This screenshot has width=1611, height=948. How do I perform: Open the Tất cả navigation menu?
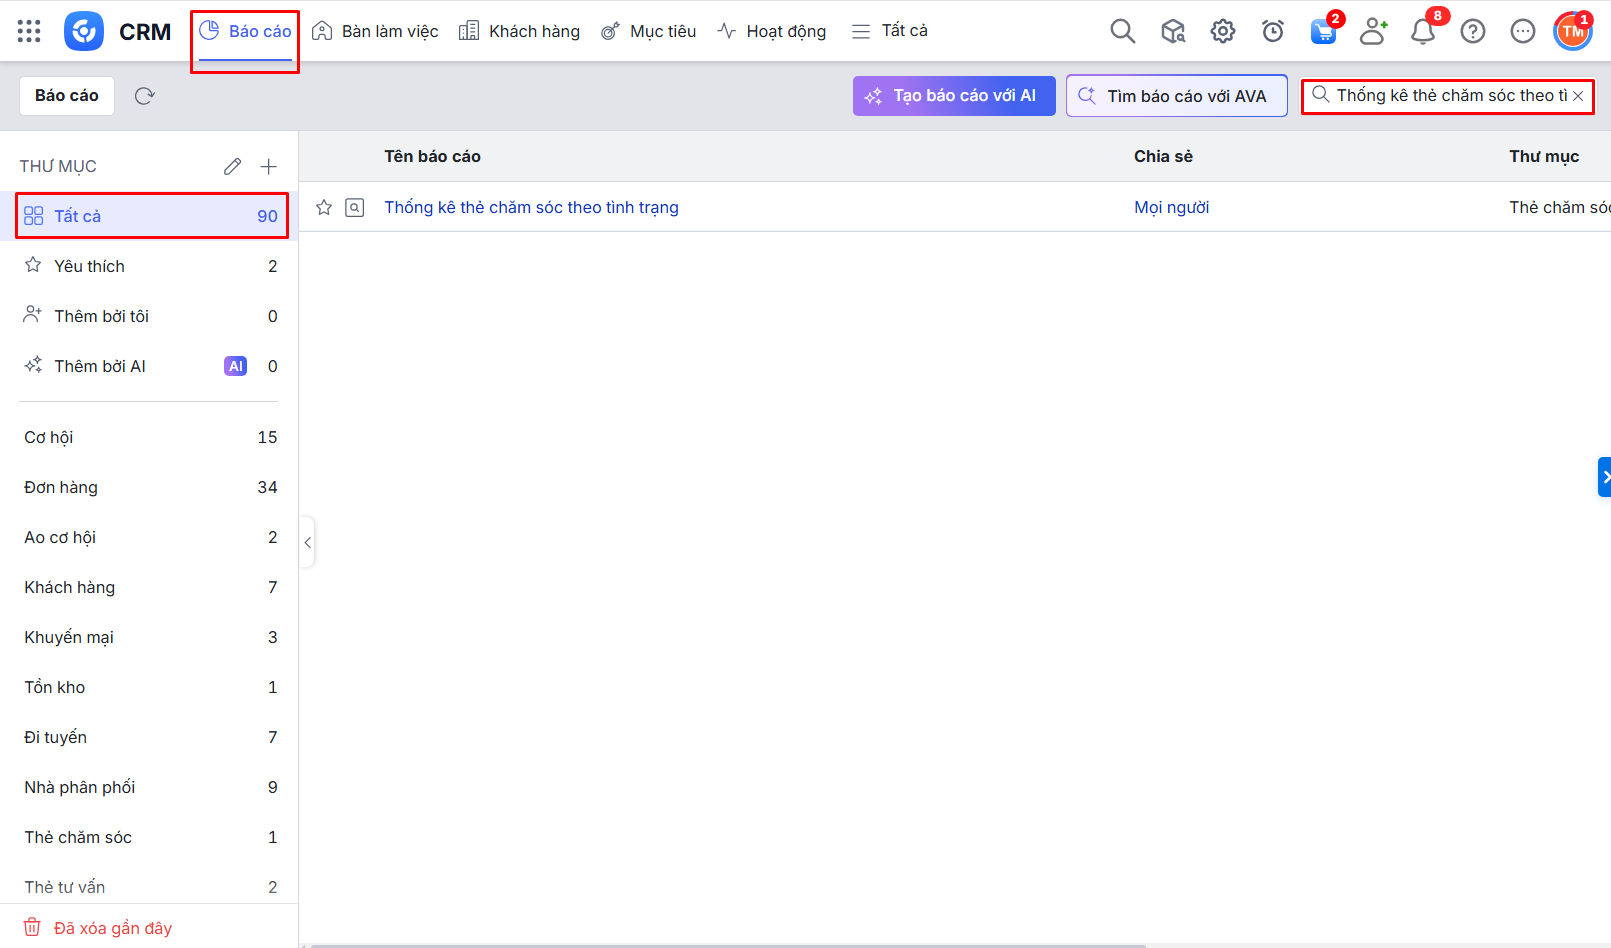coord(890,31)
